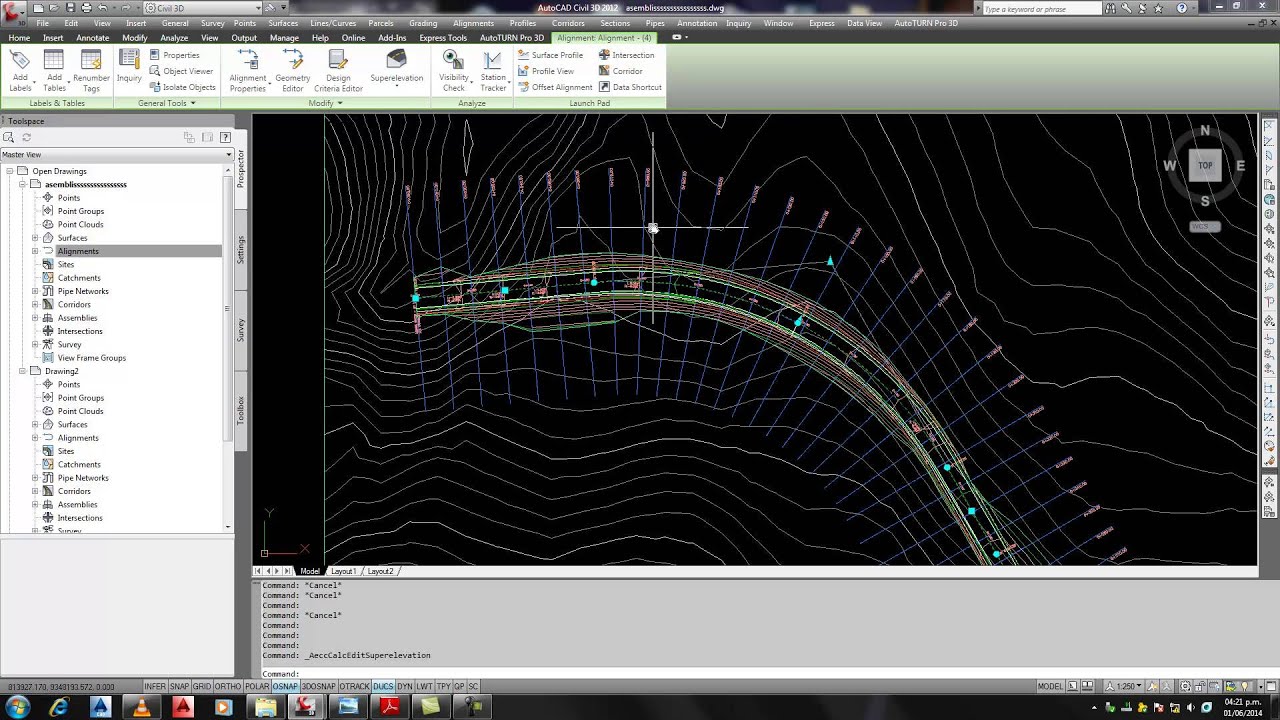Toggle INFER constraints in the status bar
Viewport: 1280px width, 720px height.
pos(155,687)
